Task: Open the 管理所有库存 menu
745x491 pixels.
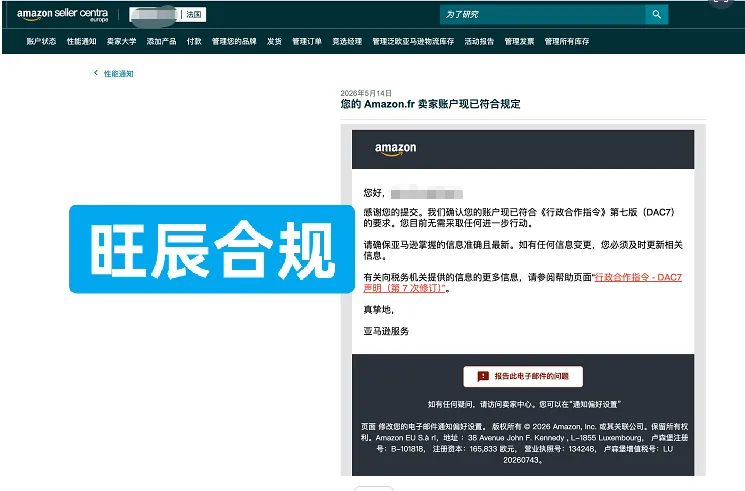Action: (x=566, y=41)
